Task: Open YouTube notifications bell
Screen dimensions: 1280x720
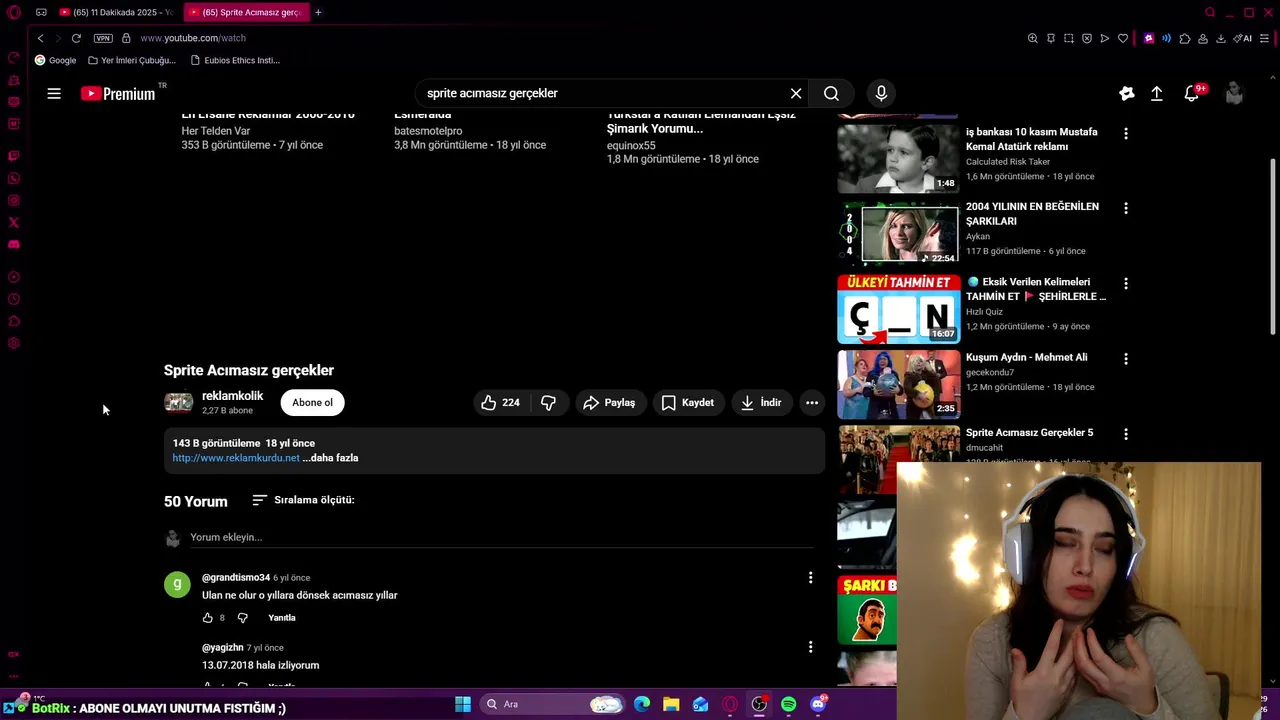Action: 1191,93
